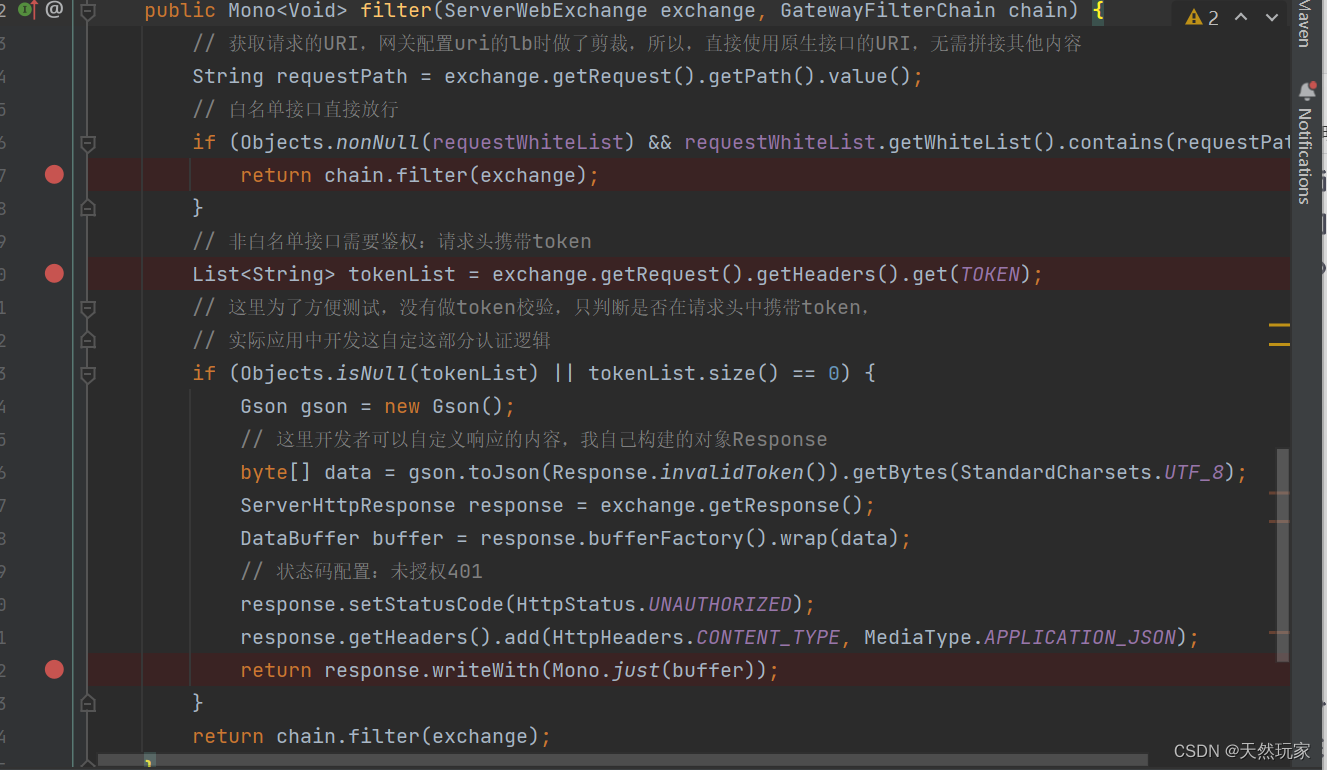
Task: Click the vertical editor scrollbar thumb
Action: [x=1283, y=556]
